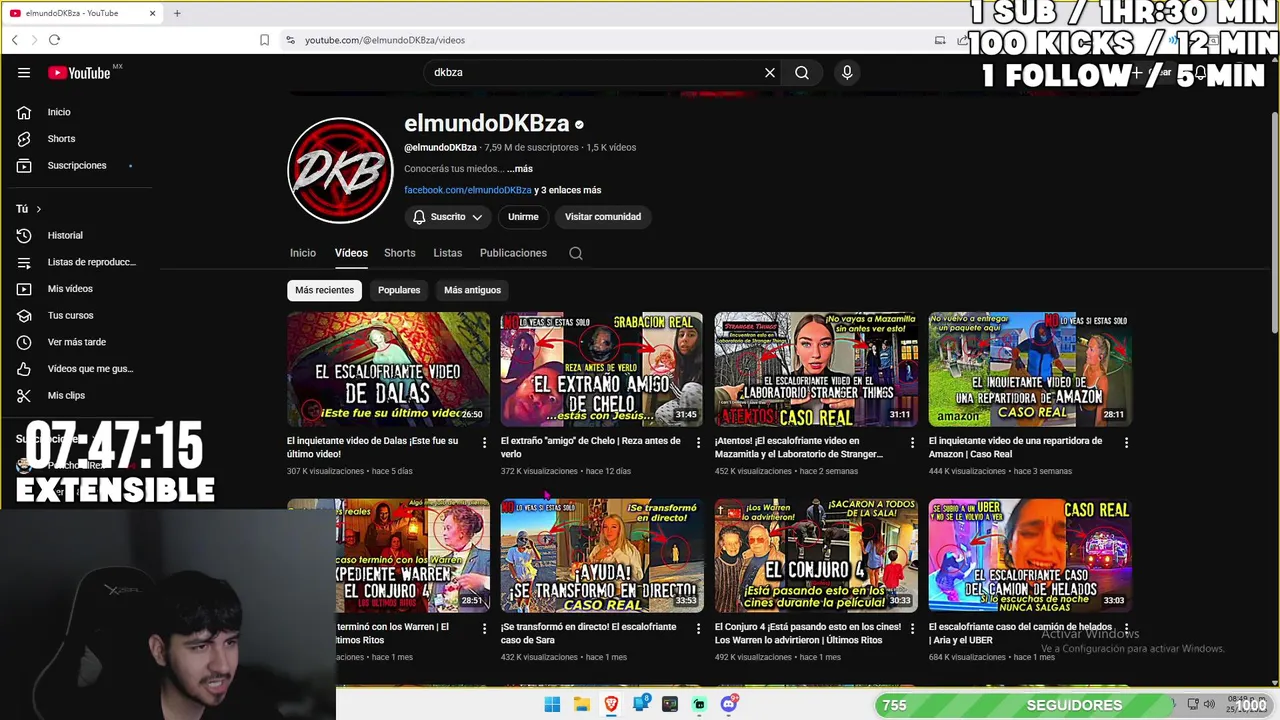The height and width of the screenshot is (720, 1280).
Task: Activate voice search microphone
Action: (847, 72)
